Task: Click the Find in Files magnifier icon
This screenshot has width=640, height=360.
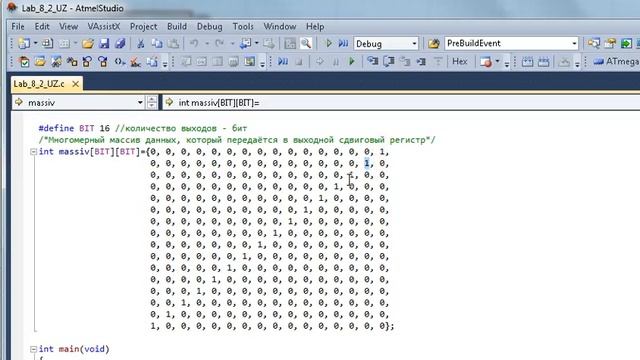Action: click(x=306, y=43)
